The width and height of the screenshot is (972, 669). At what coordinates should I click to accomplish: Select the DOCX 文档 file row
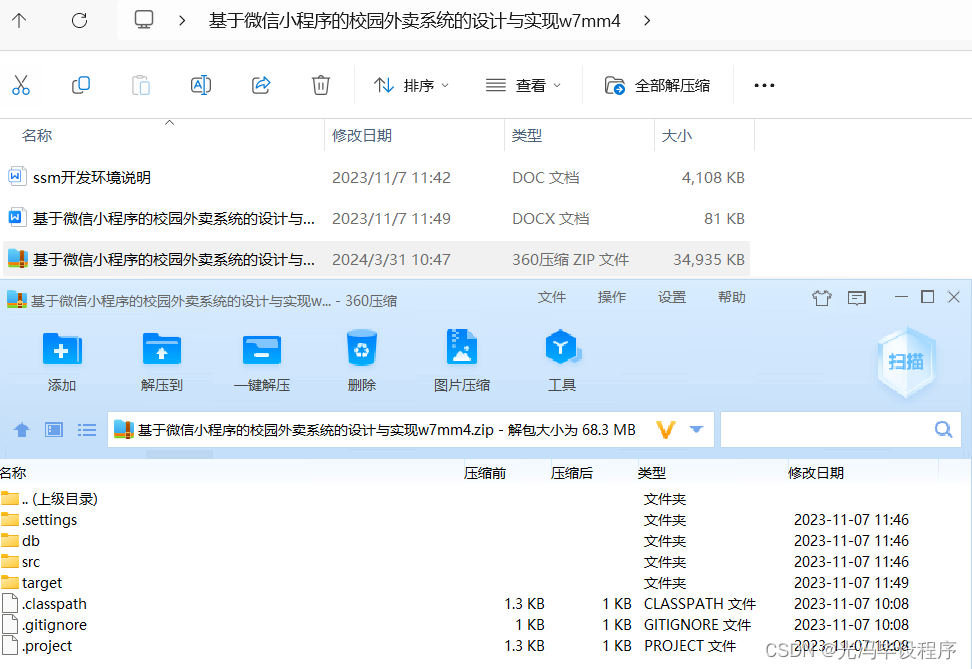[376, 218]
